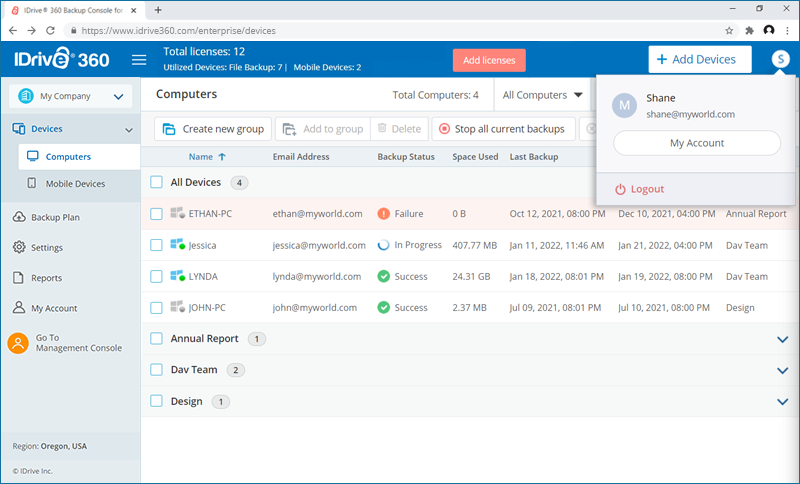Select Computers in the sidebar
Viewport: 800px width, 484px height.
[79, 157]
